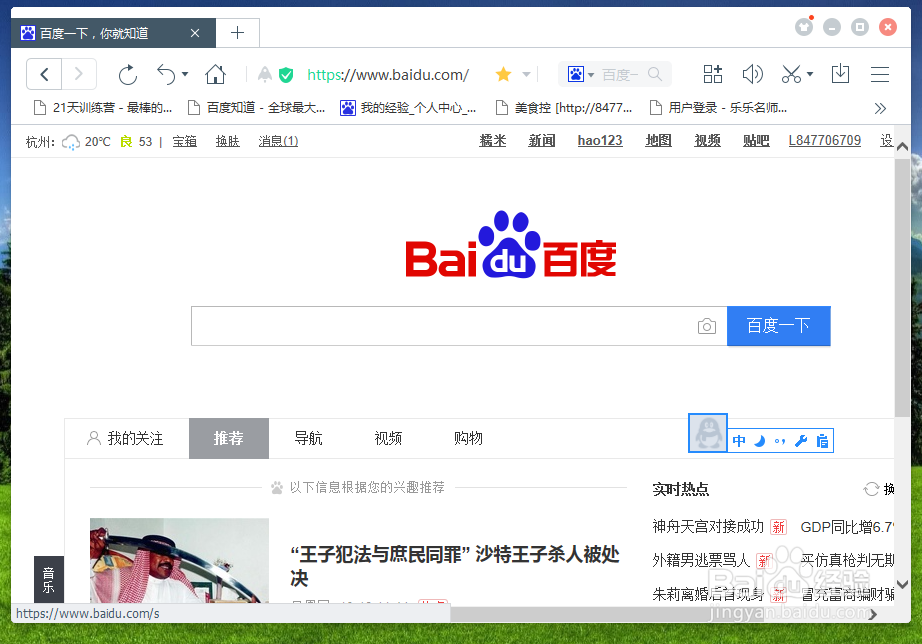This screenshot has width=922, height=644.
Task: Click the rocket accelerator icon in address bar
Action: pyautogui.click(x=265, y=75)
